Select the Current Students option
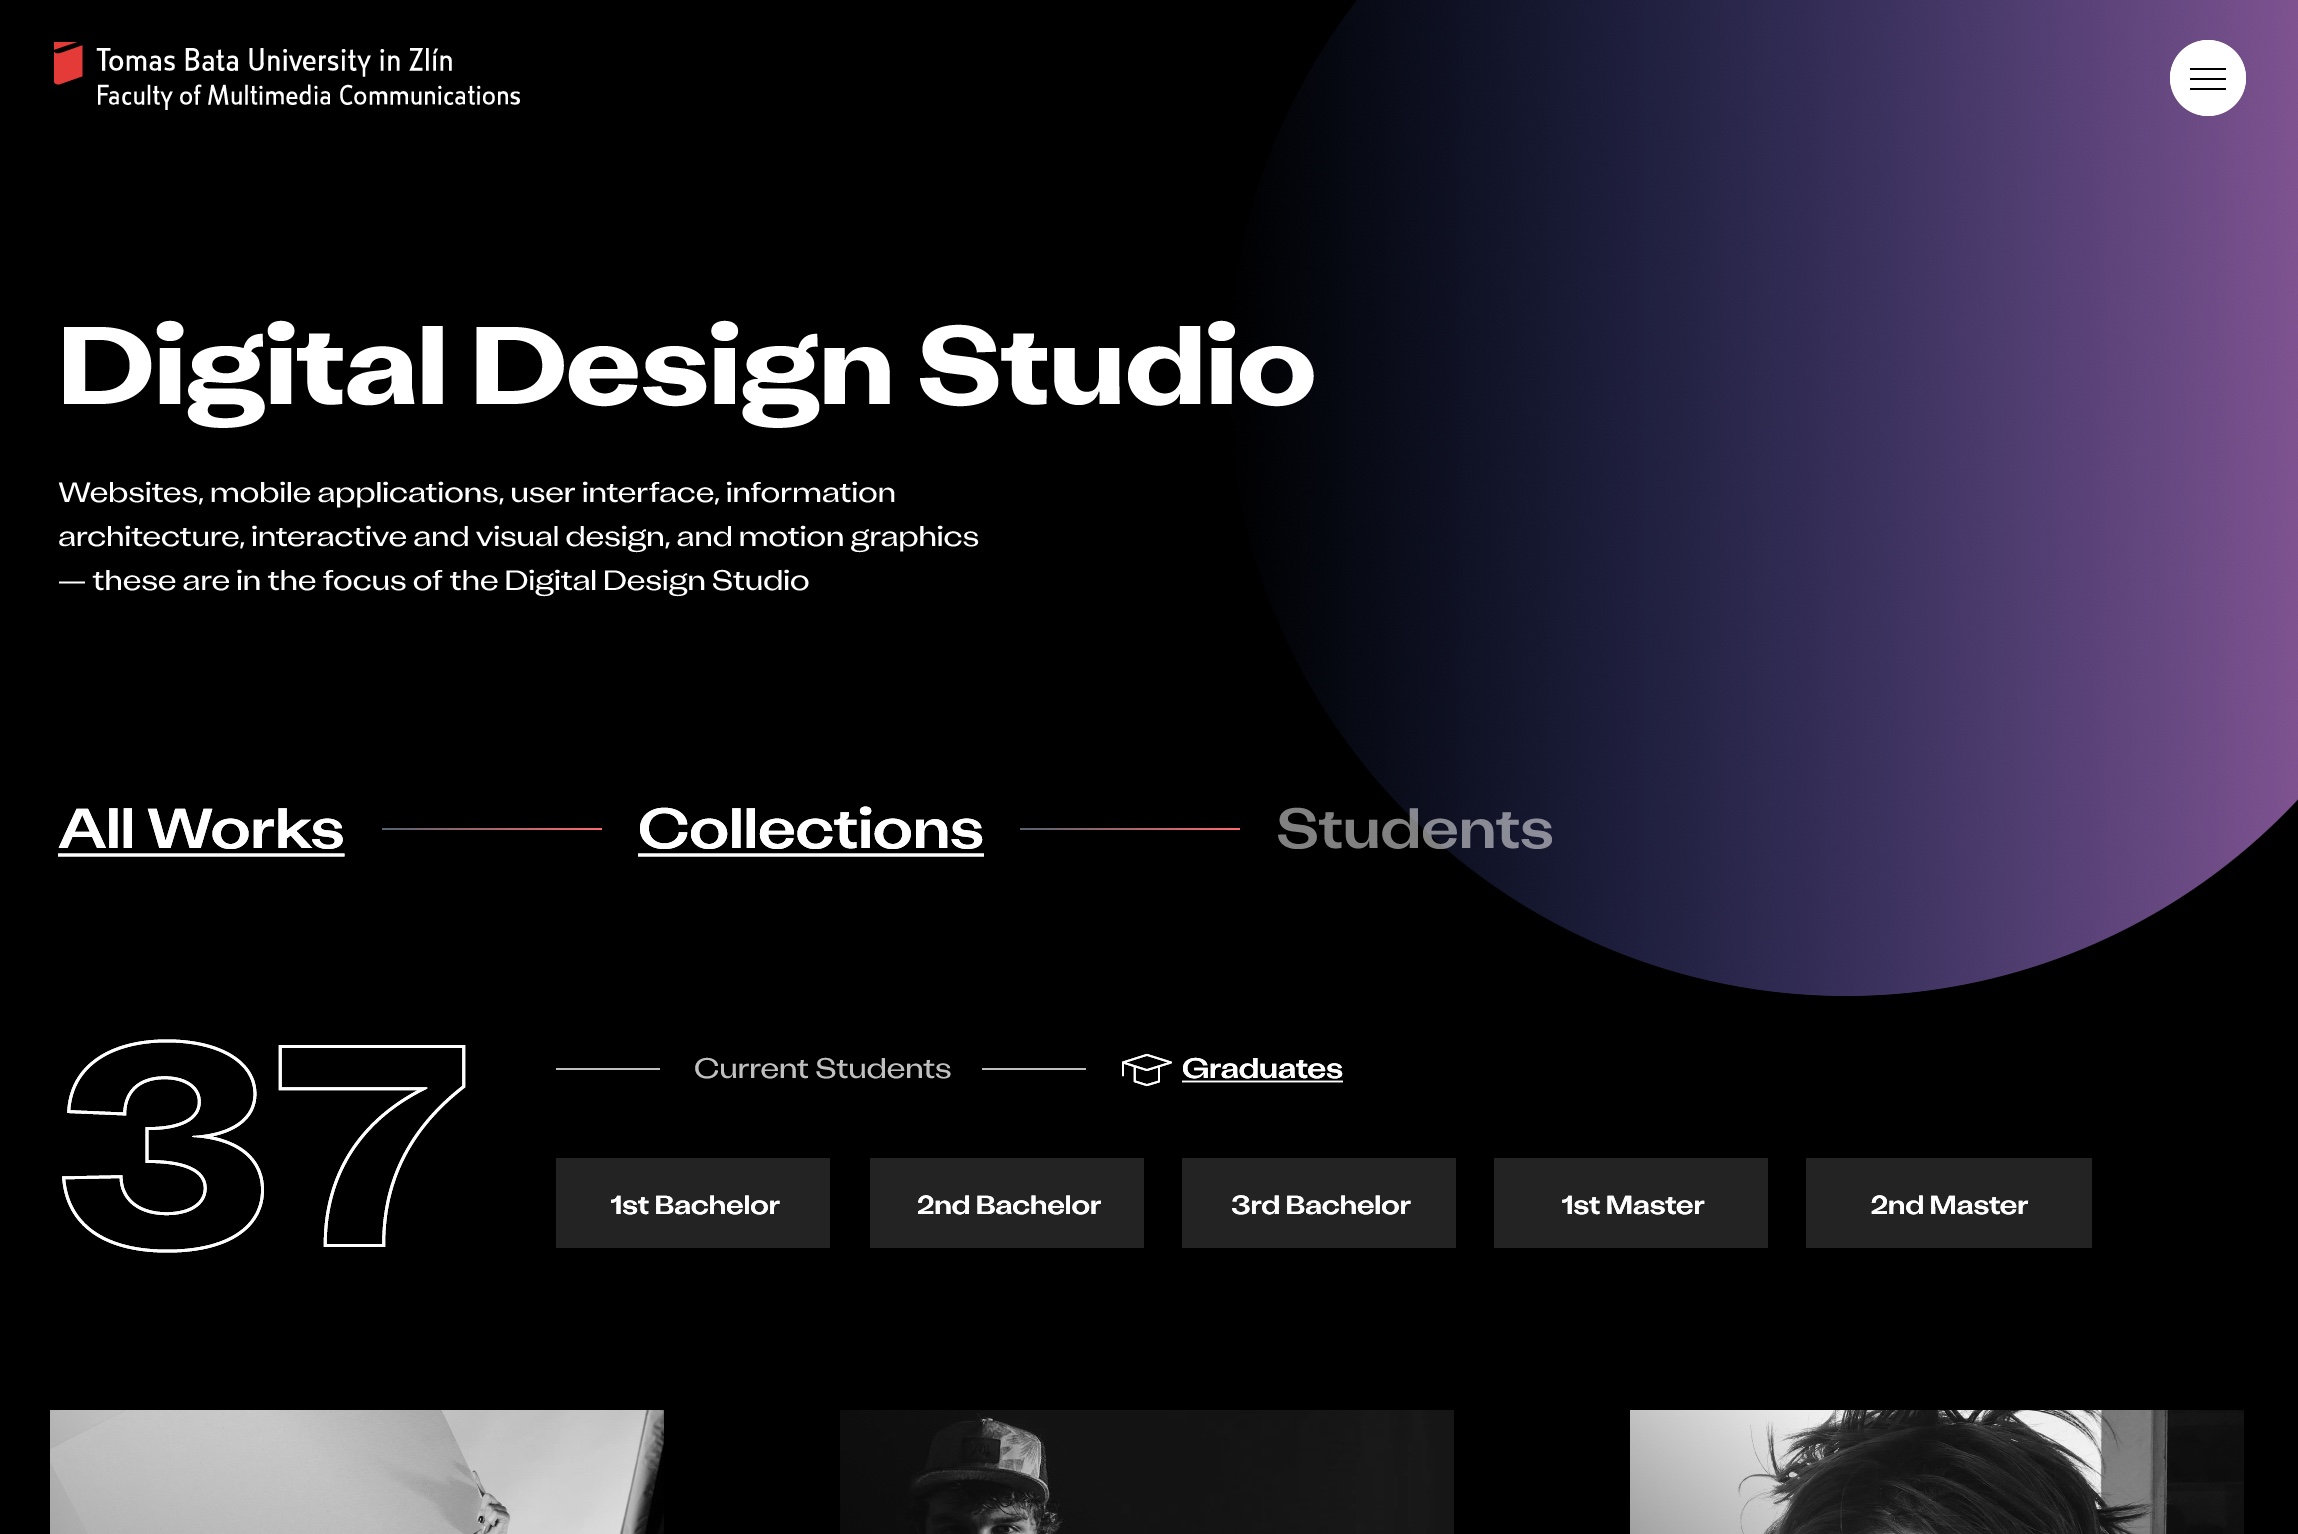Screen dimensions: 2298x1534 click(x=822, y=1068)
